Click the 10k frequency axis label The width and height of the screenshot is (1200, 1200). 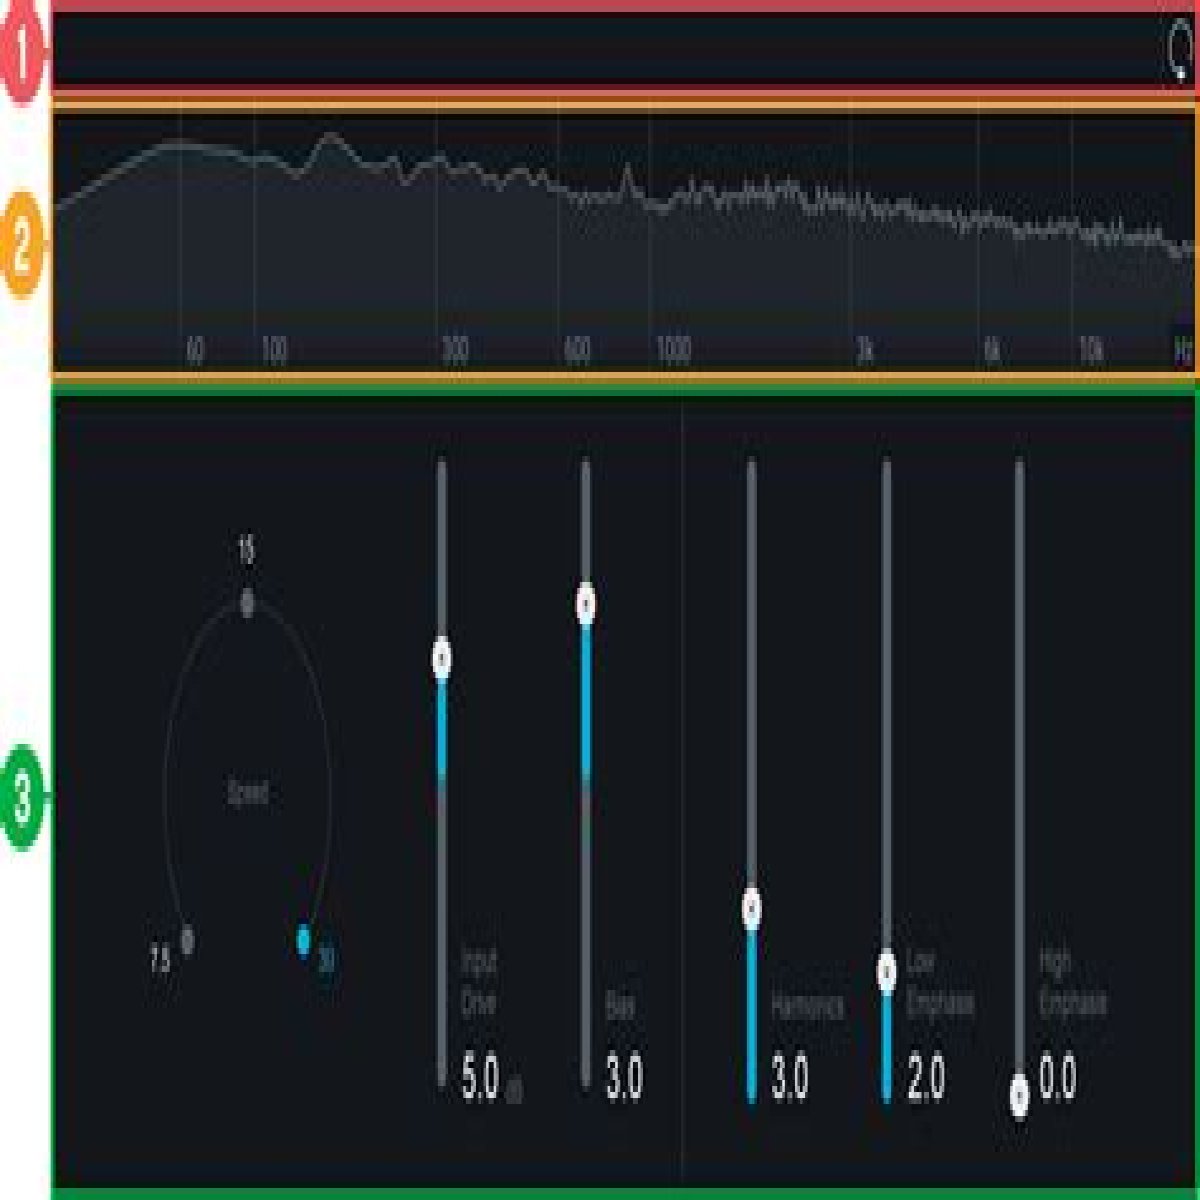(1091, 351)
